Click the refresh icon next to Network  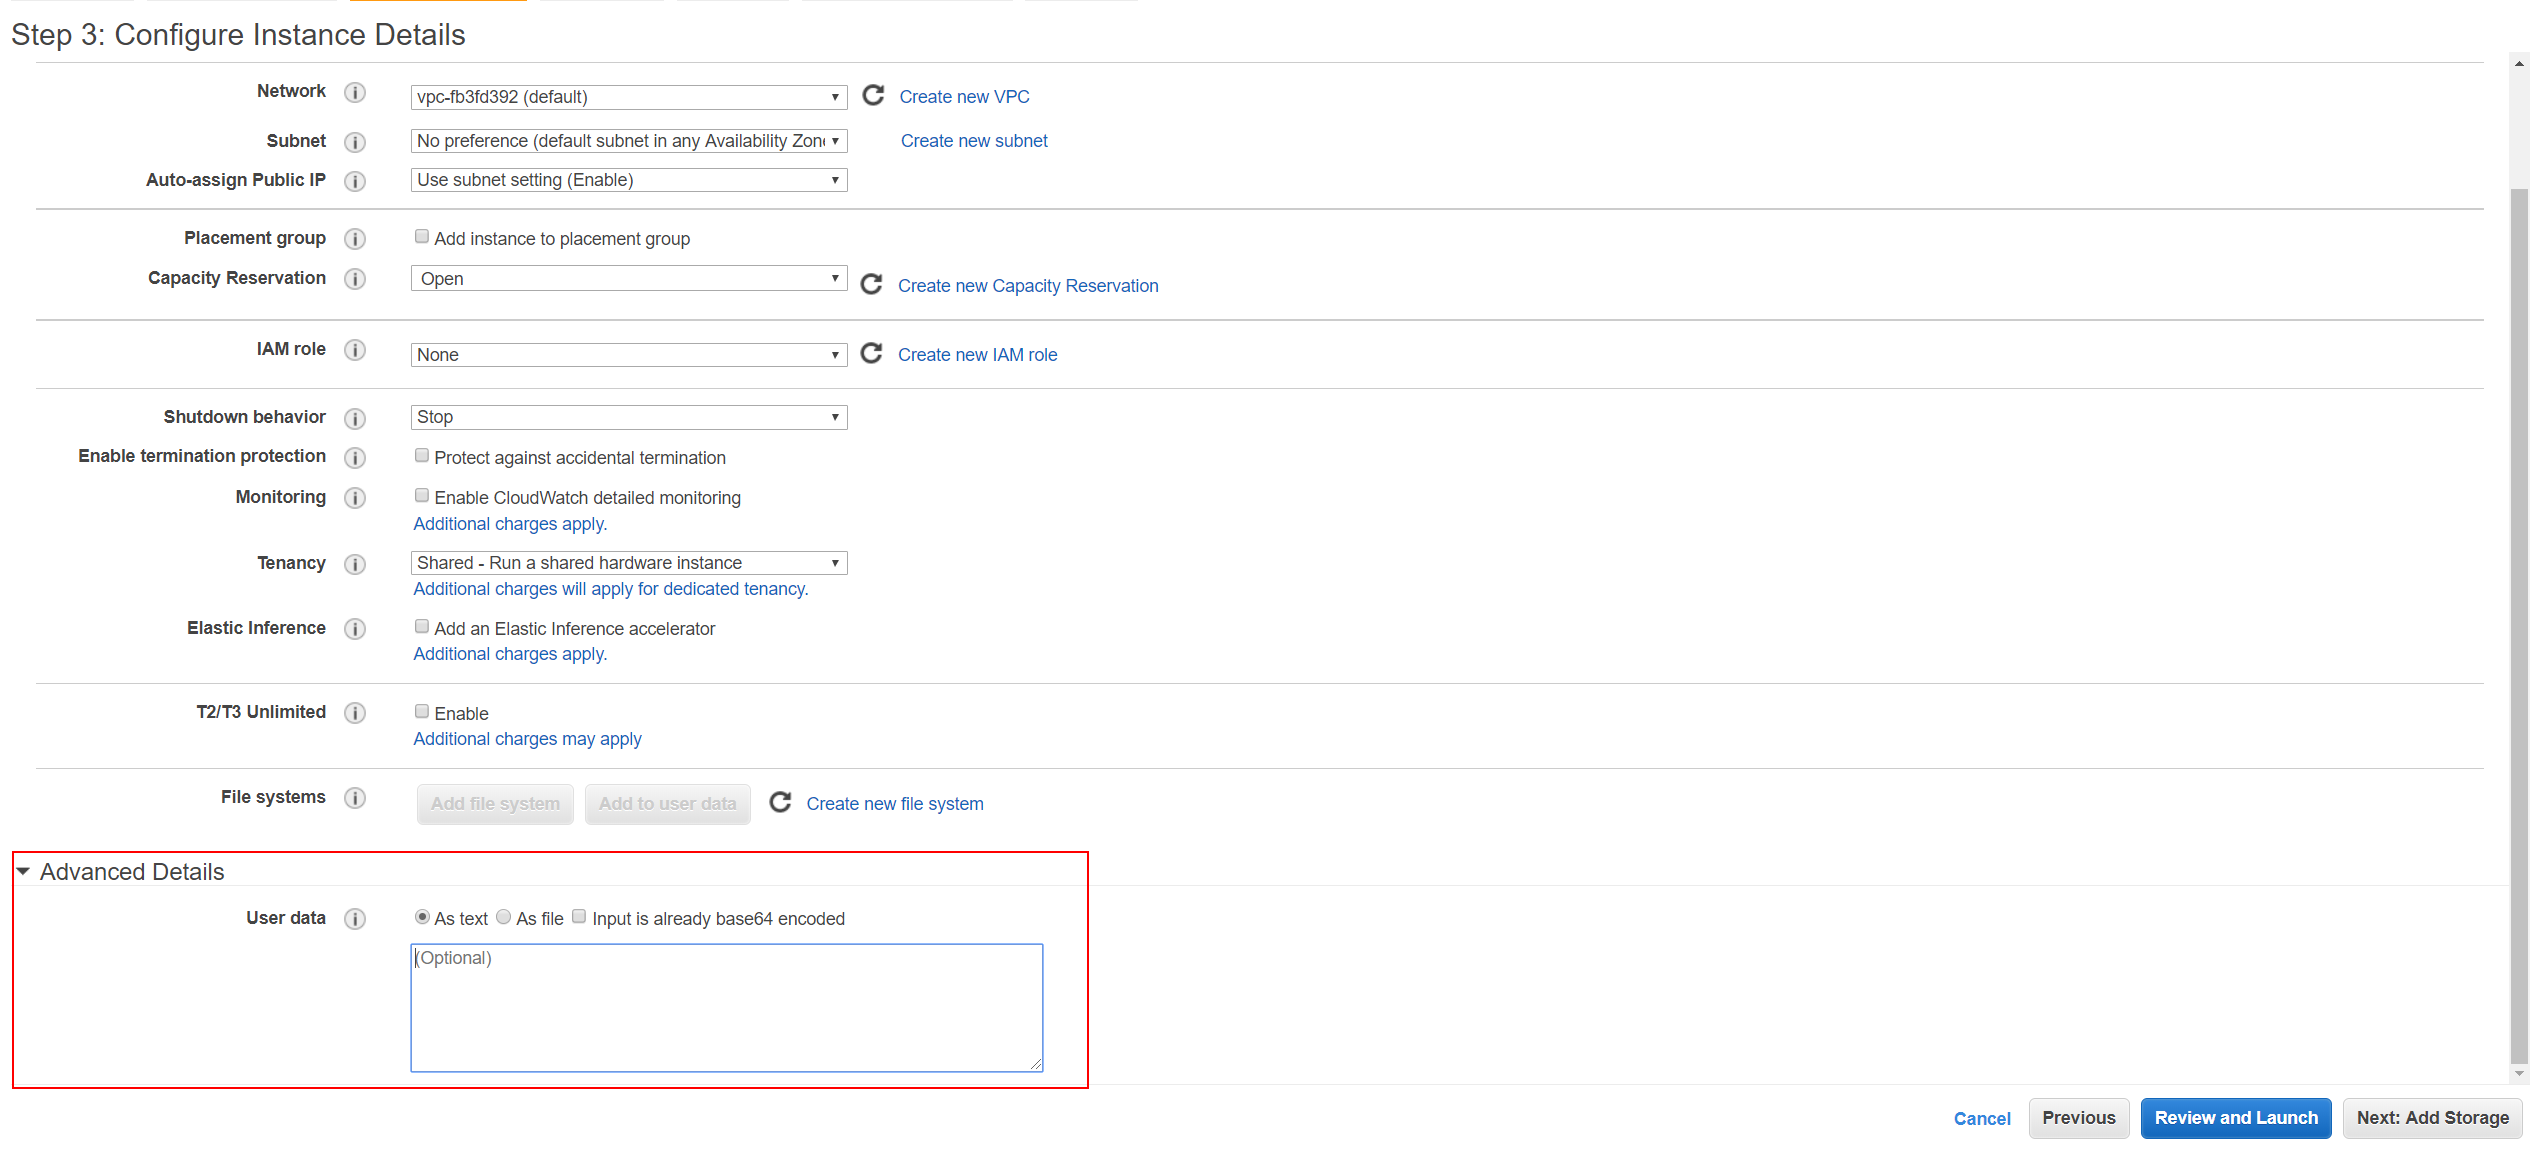coord(873,95)
